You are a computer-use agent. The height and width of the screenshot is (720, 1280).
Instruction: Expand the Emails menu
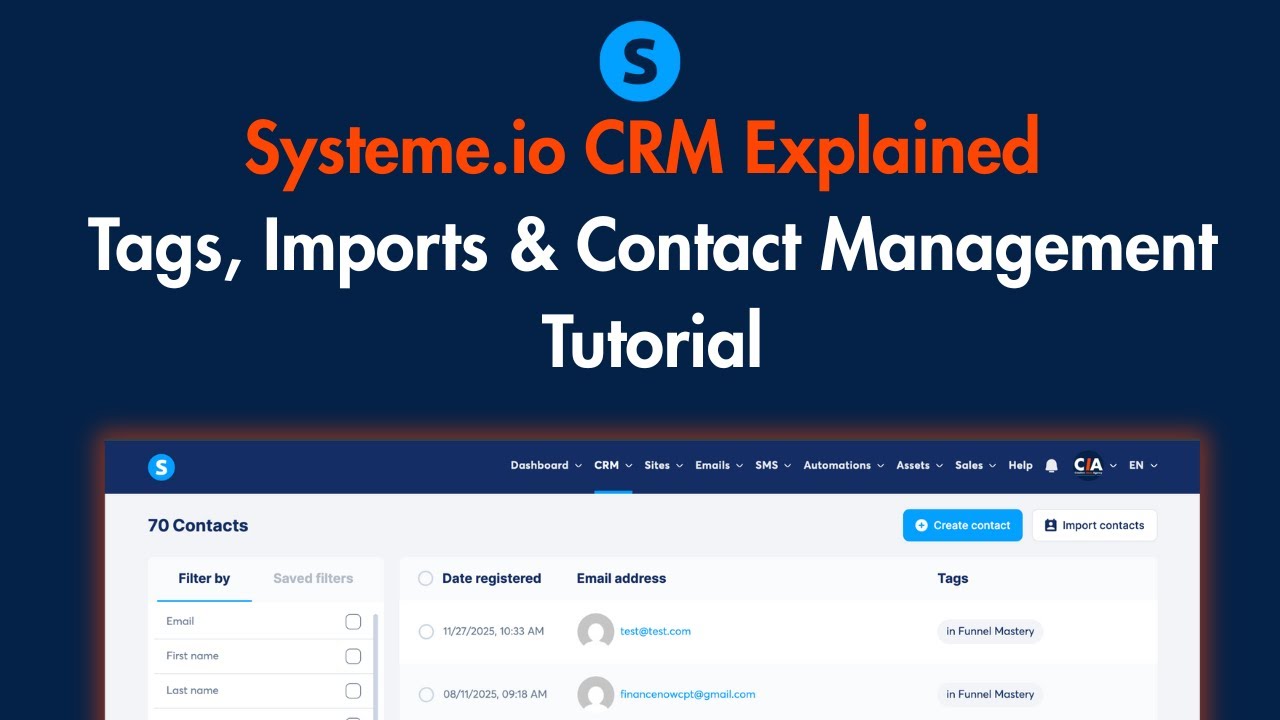719,465
